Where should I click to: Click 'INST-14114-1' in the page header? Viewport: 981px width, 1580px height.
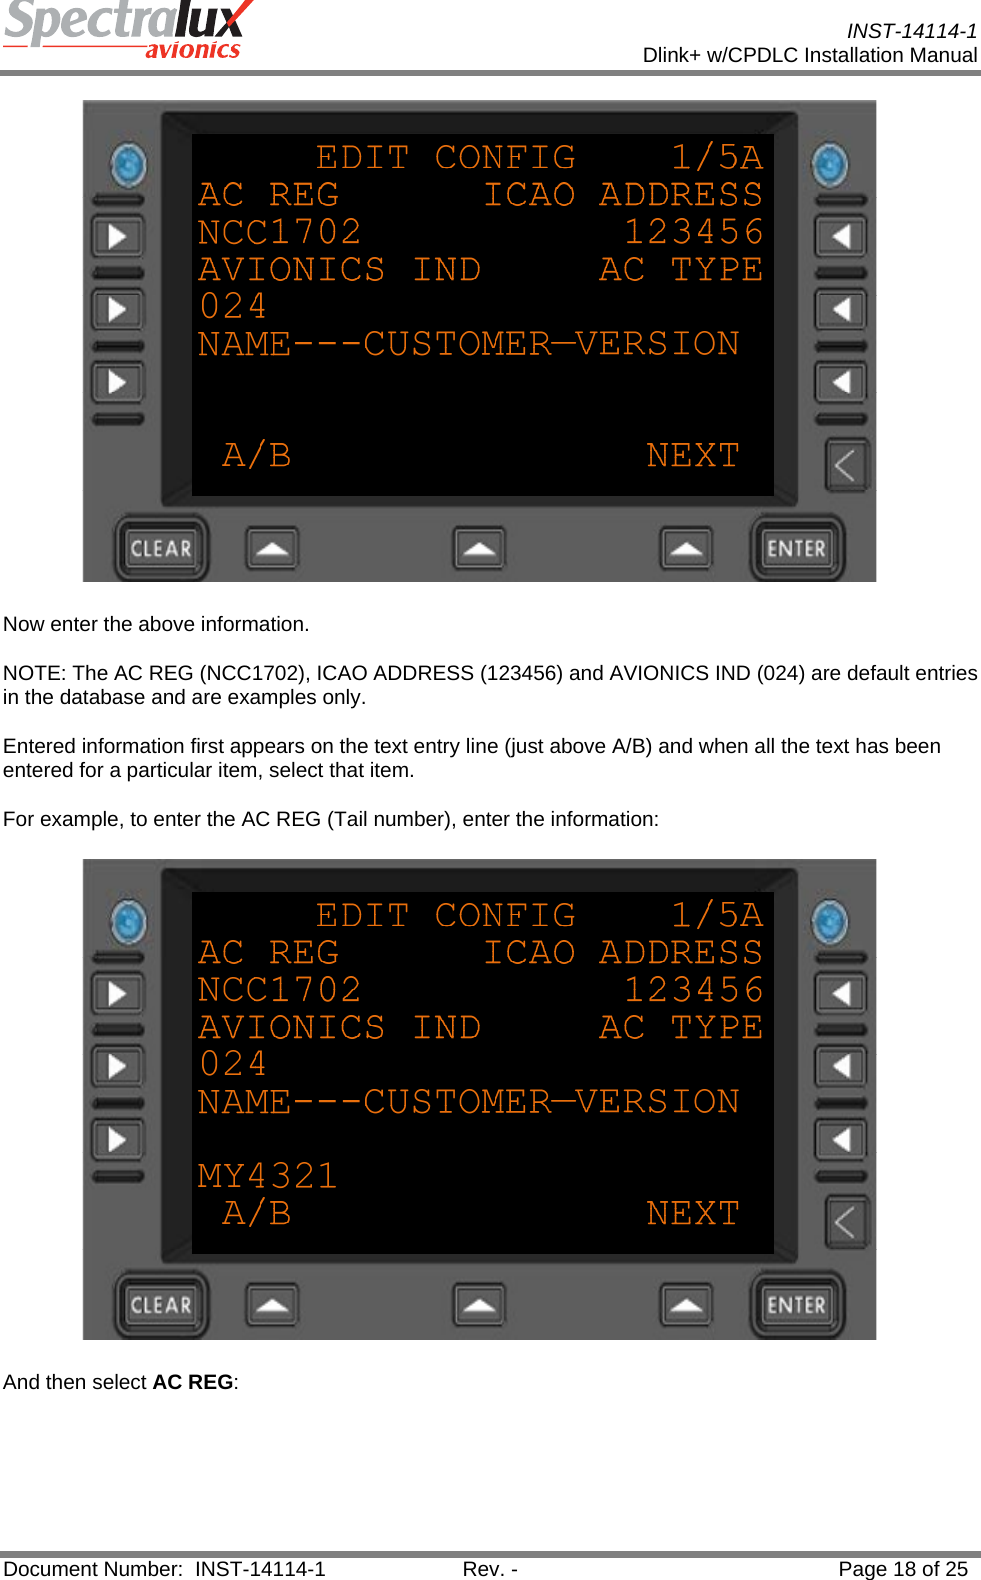coord(912,31)
